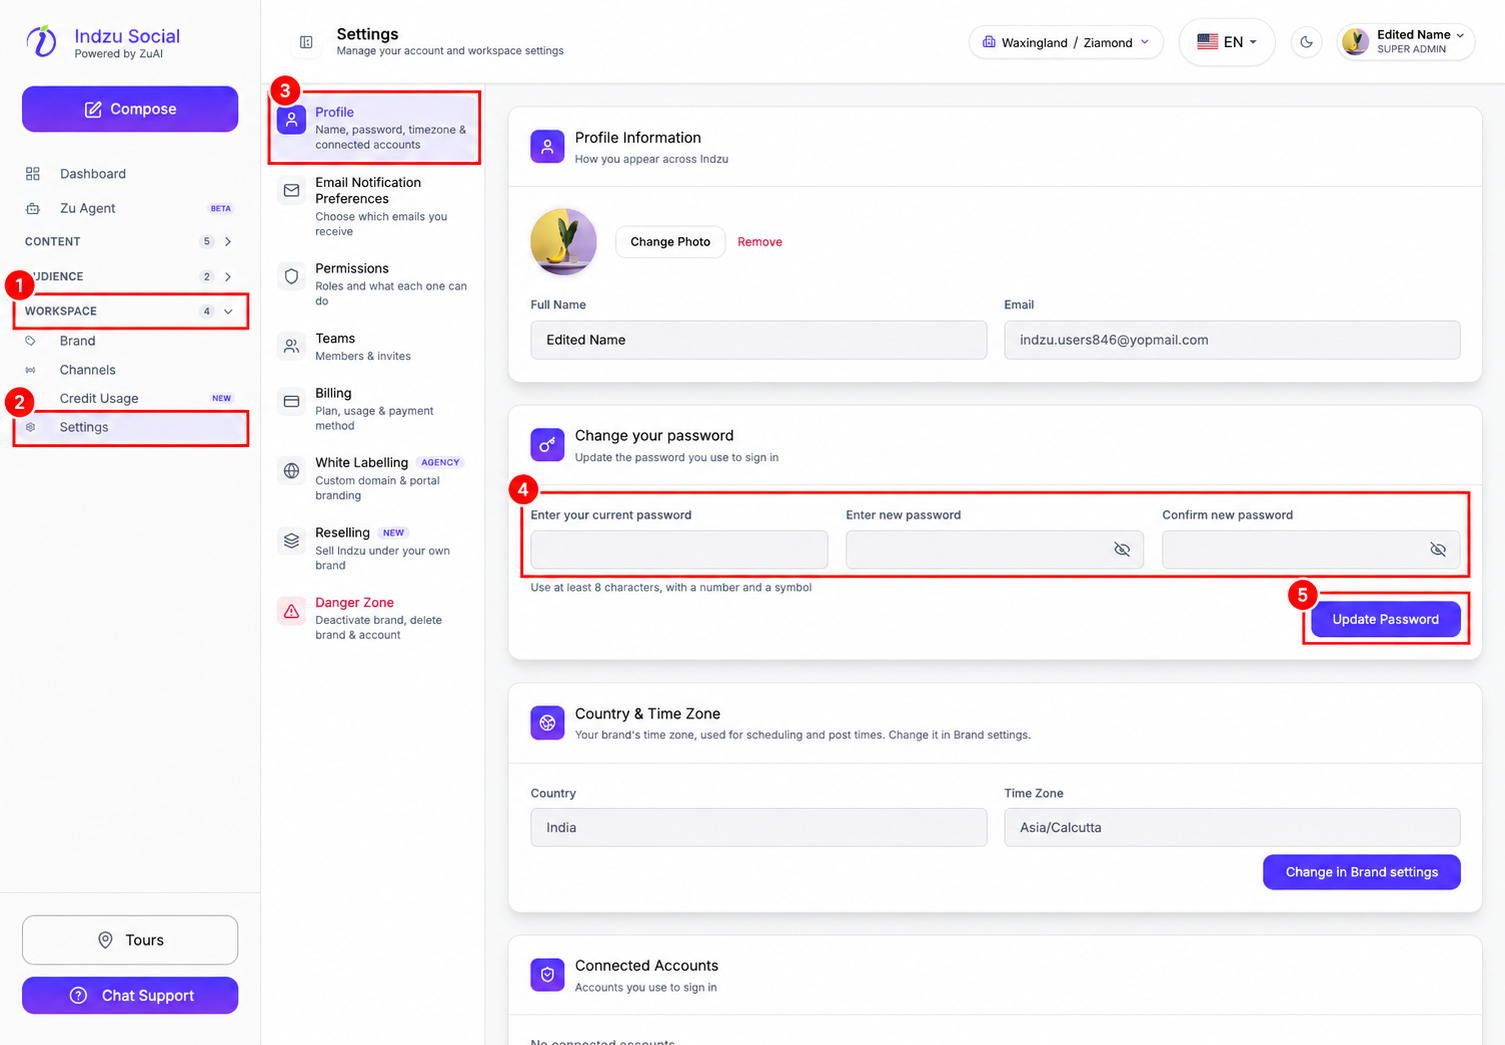Viewport: 1505px width, 1045px height.
Task: Show the new password via eye icon
Action: click(x=1122, y=550)
